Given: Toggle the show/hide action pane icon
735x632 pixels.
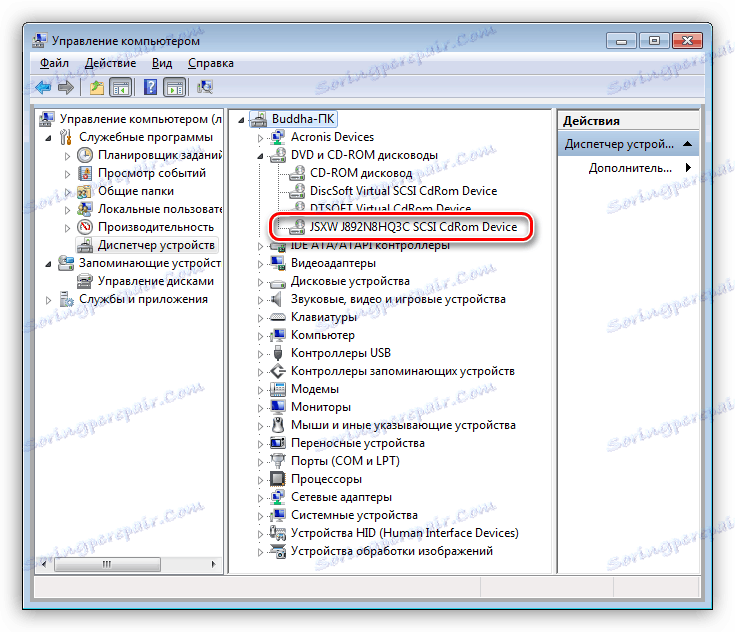Looking at the screenshot, I should (175, 87).
